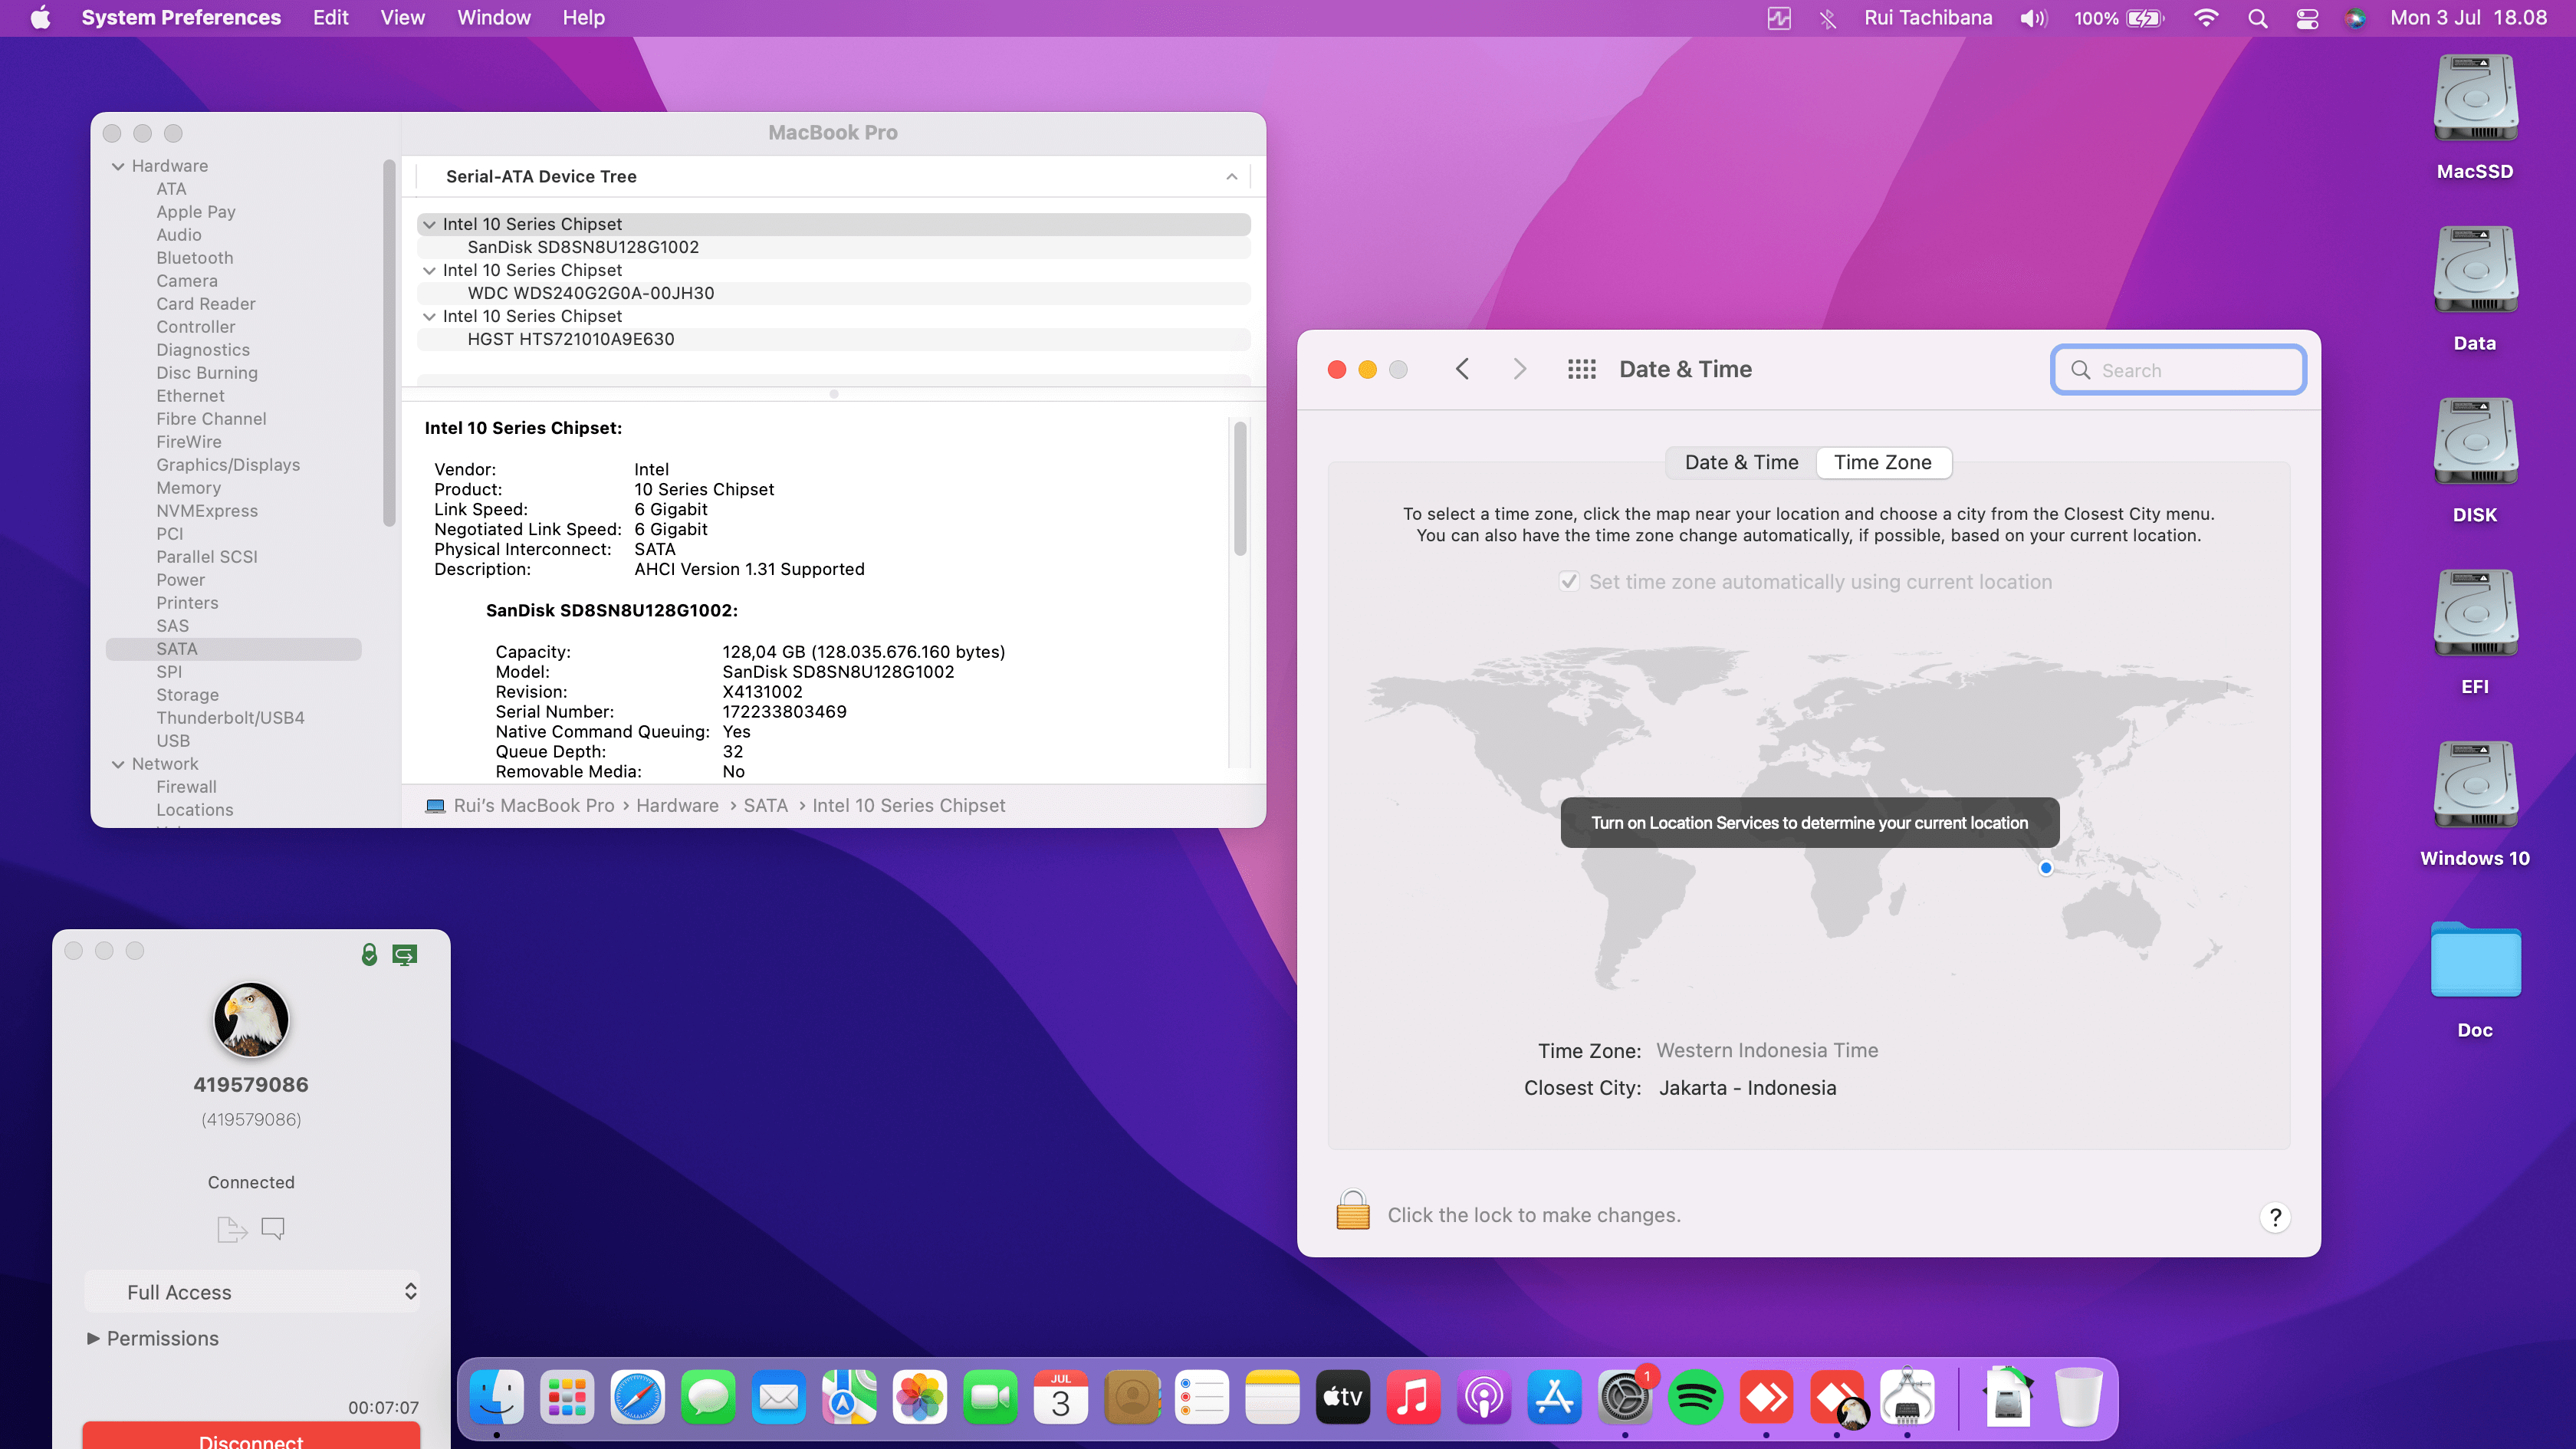The width and height of the screenshot is (2576, 1449).
Task: Click the lock to make changes
Action: [1353, 1210]
